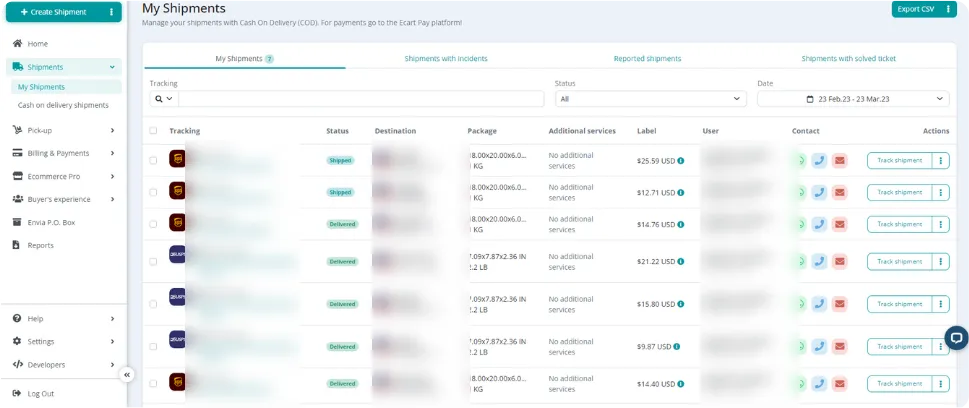Click the email icon in the $25.59 USD row
969x408 pixels.
coord(839,161)
